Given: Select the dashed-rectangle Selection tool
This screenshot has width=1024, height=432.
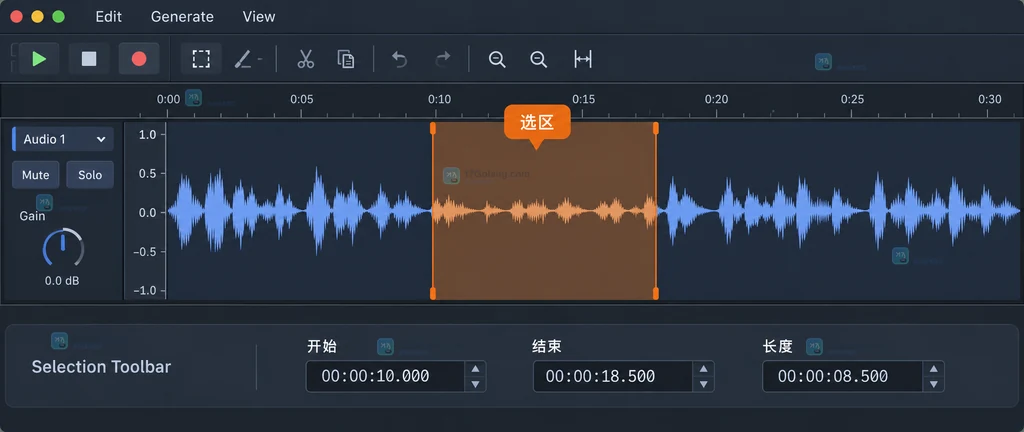Looking at the screenshot, I should coord(201,59).
